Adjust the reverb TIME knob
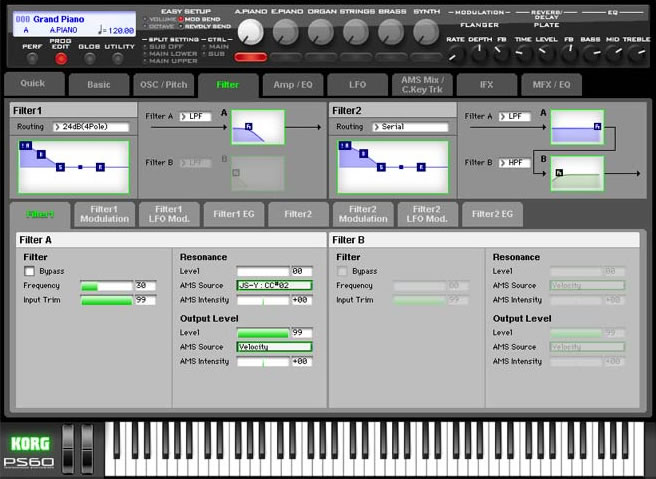Screen dimensions: 656x479 point(523,54)
